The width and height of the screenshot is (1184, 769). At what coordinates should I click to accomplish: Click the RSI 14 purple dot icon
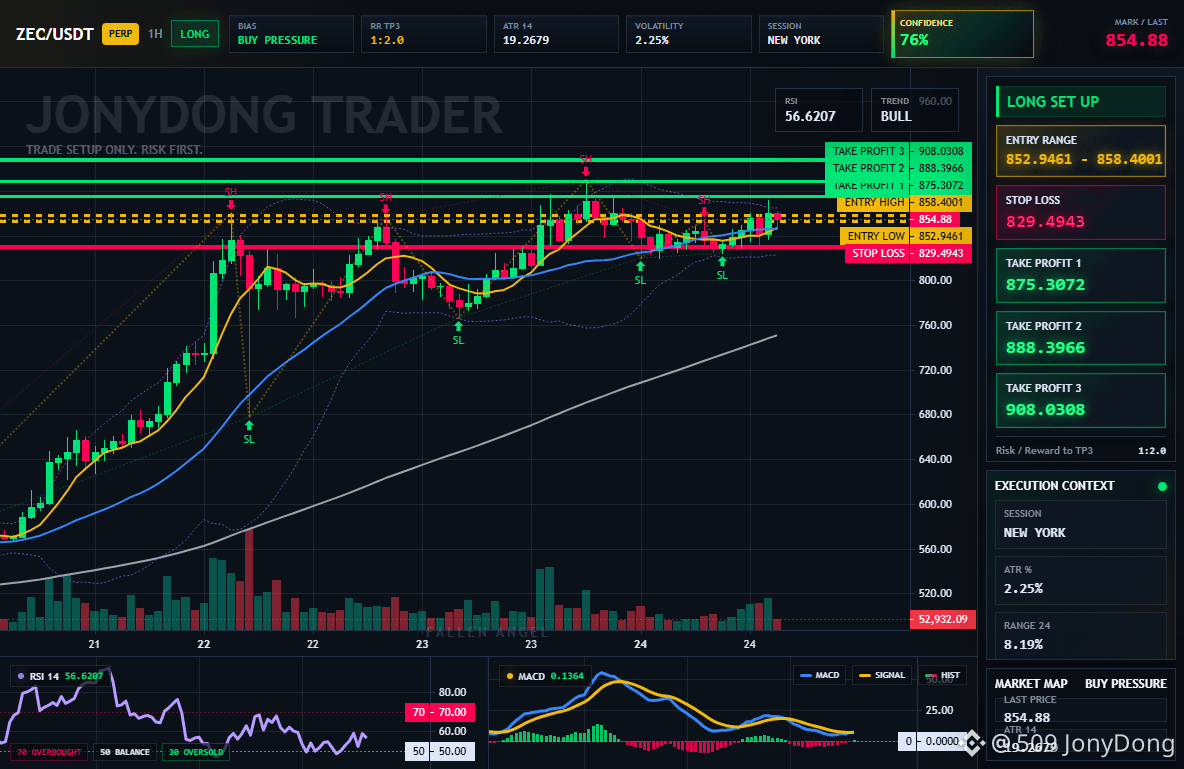20,676
